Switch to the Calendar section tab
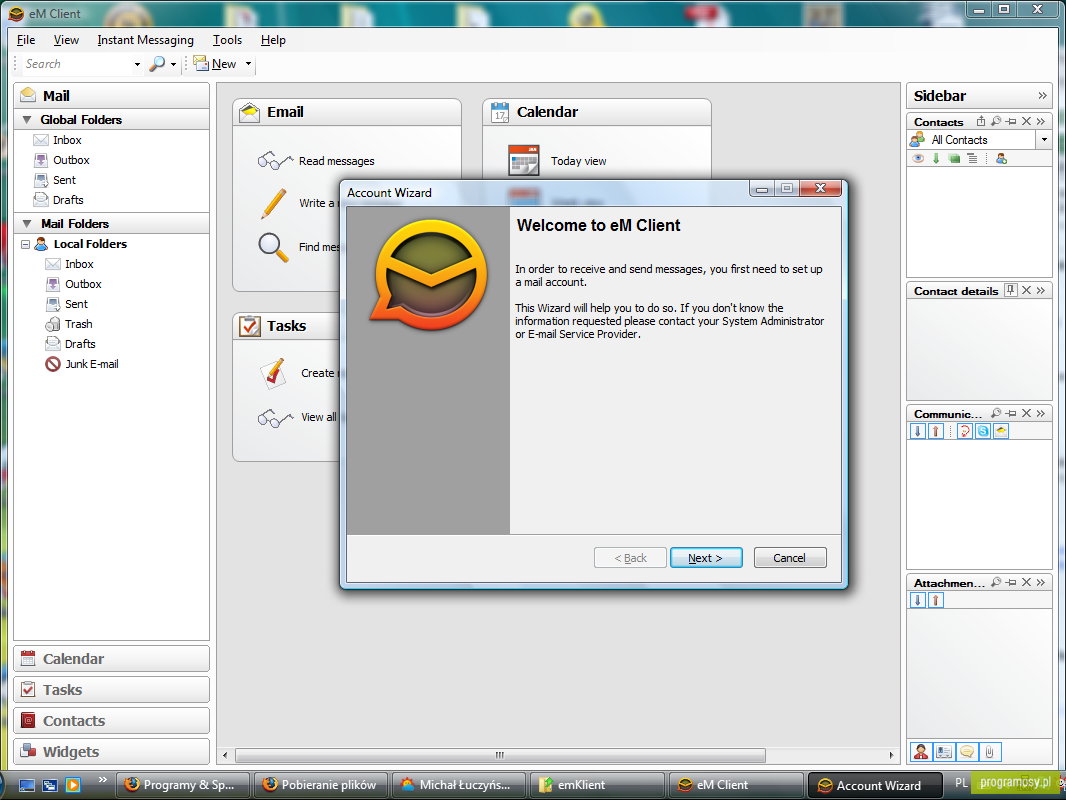 111,659
